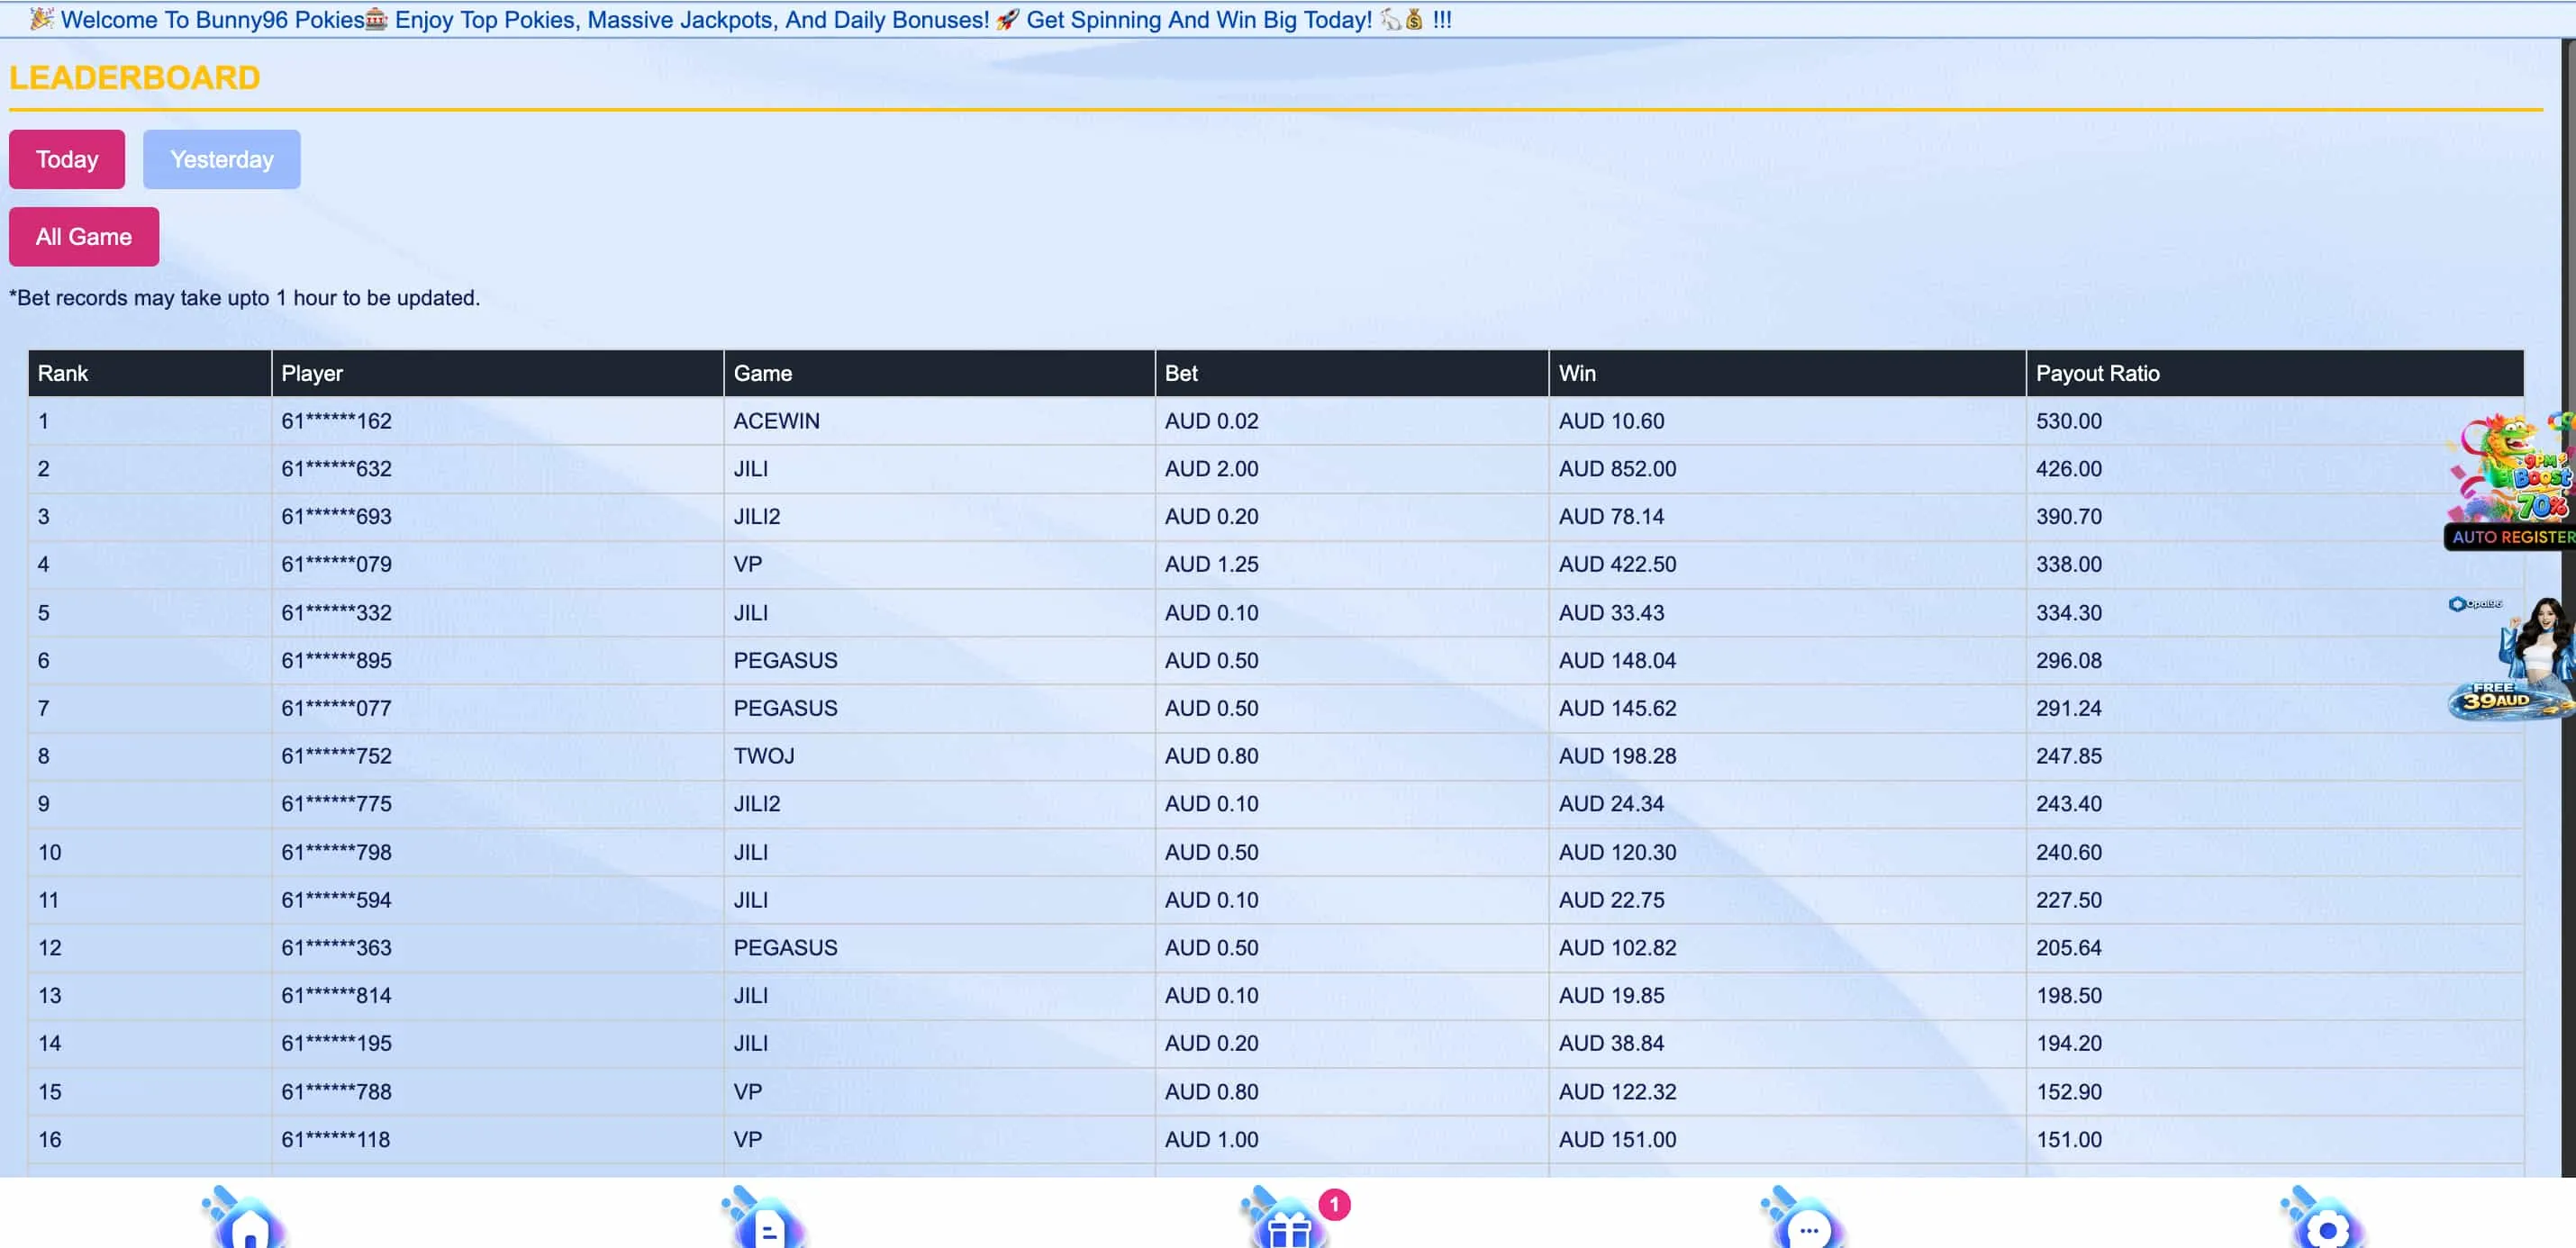Select player 61******162 in rank 1
Image resolution: width=2576 pixels, height=1248 pixels.
pos(336,421)
